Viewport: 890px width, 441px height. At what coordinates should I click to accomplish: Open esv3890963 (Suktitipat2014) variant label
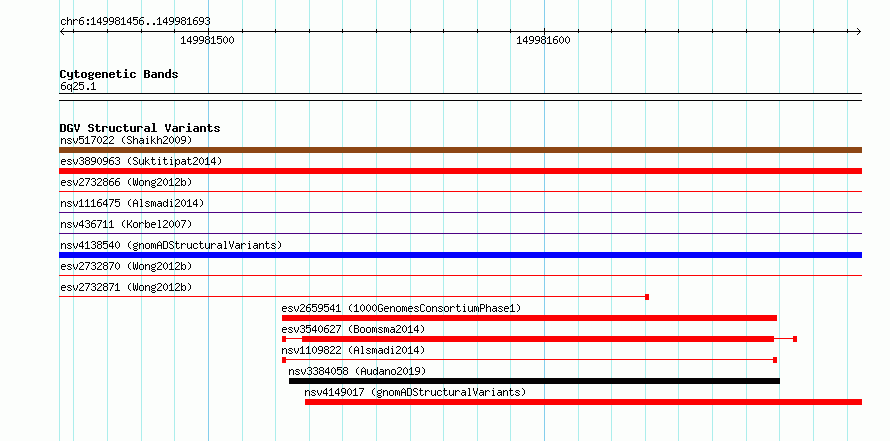[x=141, y=161]
